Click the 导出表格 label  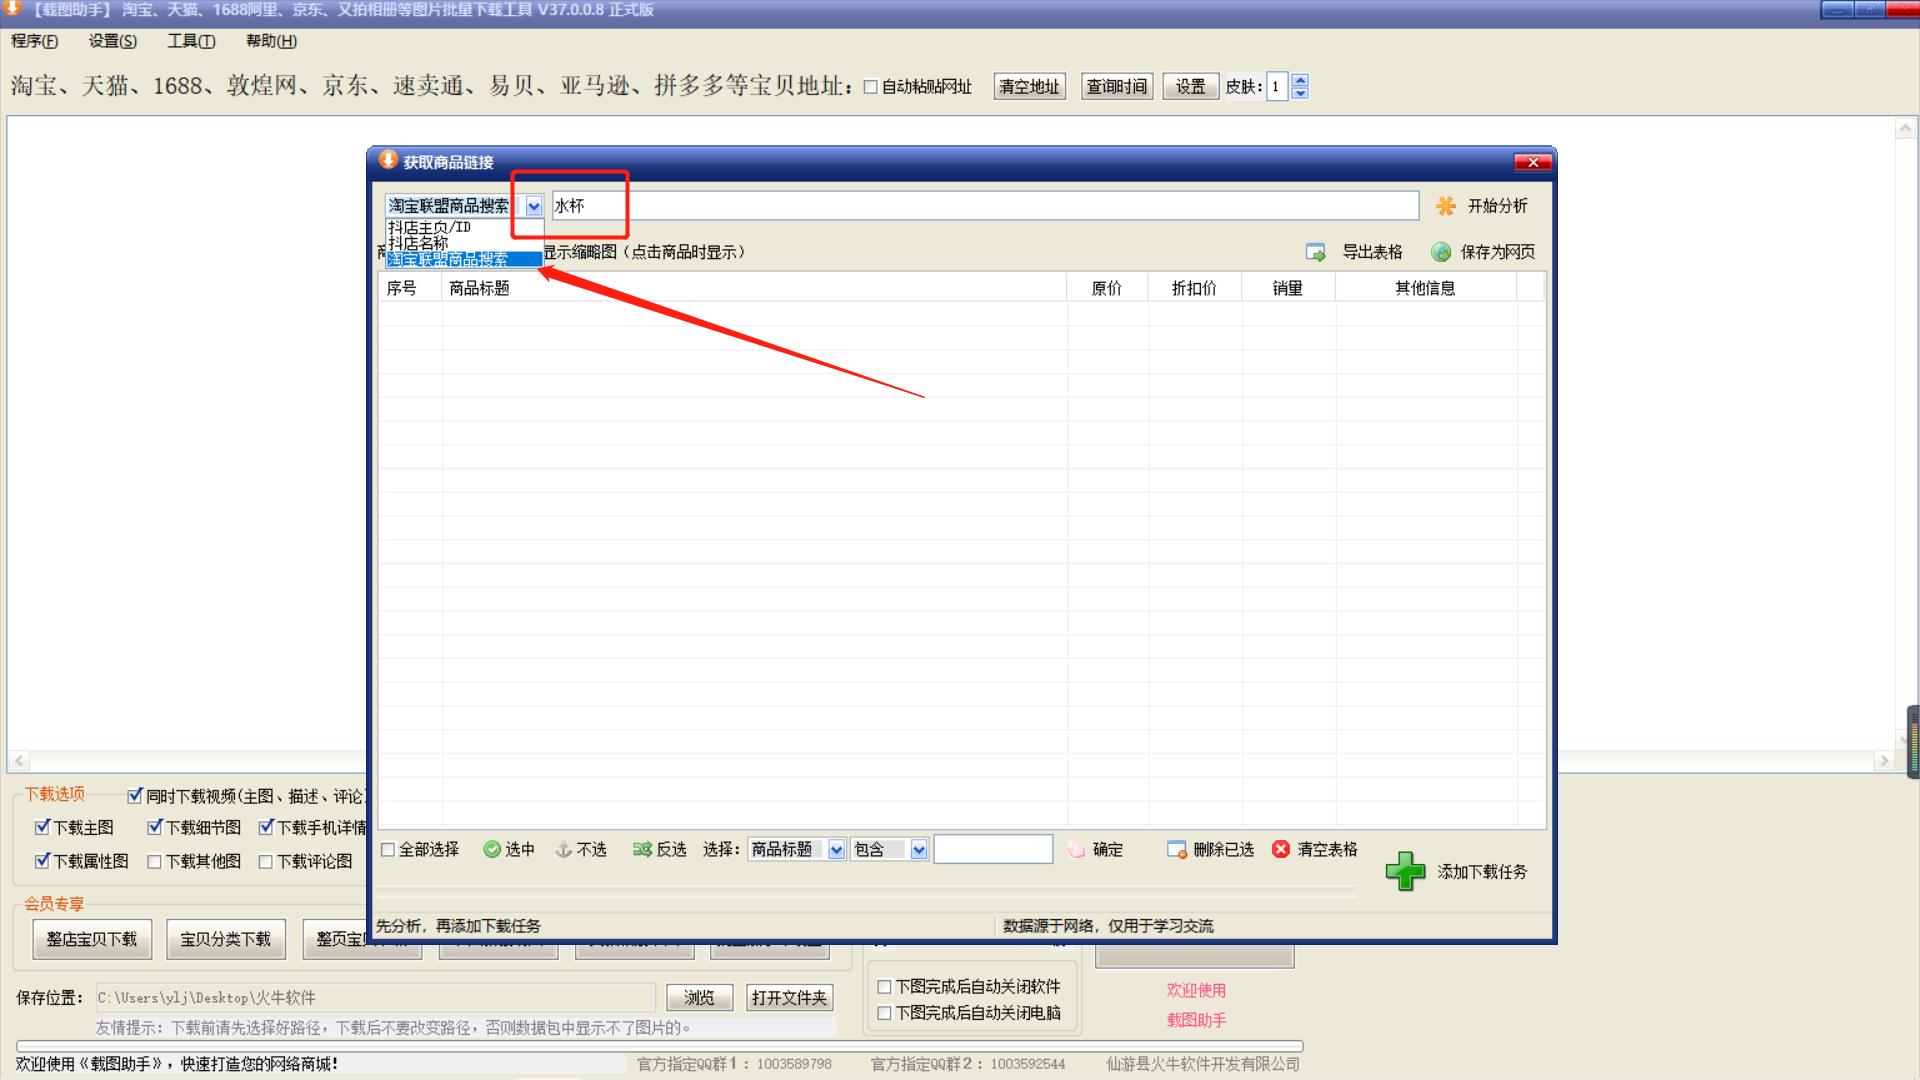click(1372, 252)
